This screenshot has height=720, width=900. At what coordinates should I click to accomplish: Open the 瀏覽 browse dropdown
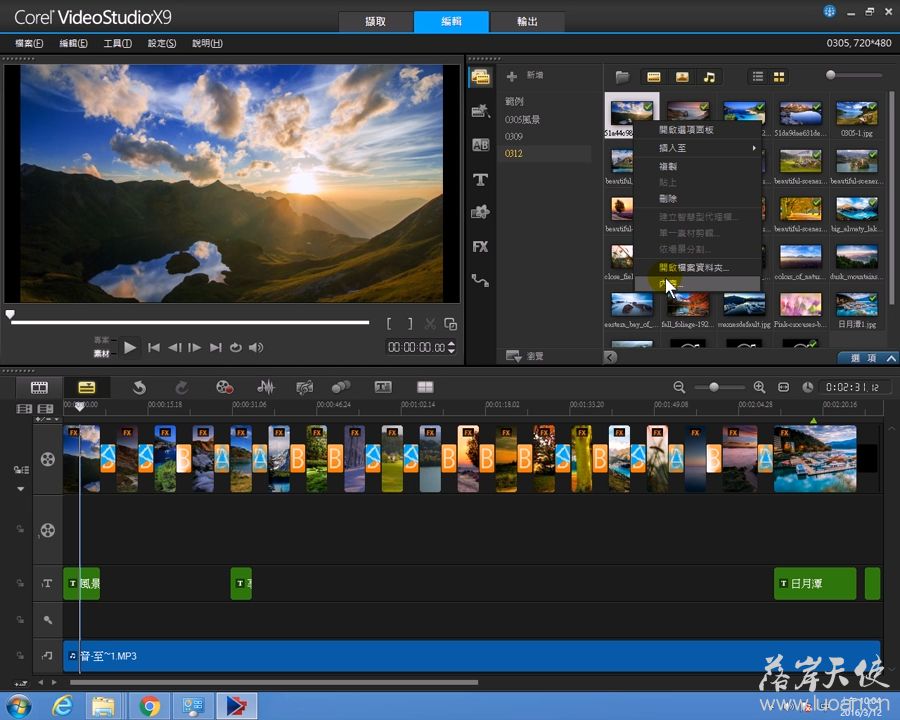(524, 356)
